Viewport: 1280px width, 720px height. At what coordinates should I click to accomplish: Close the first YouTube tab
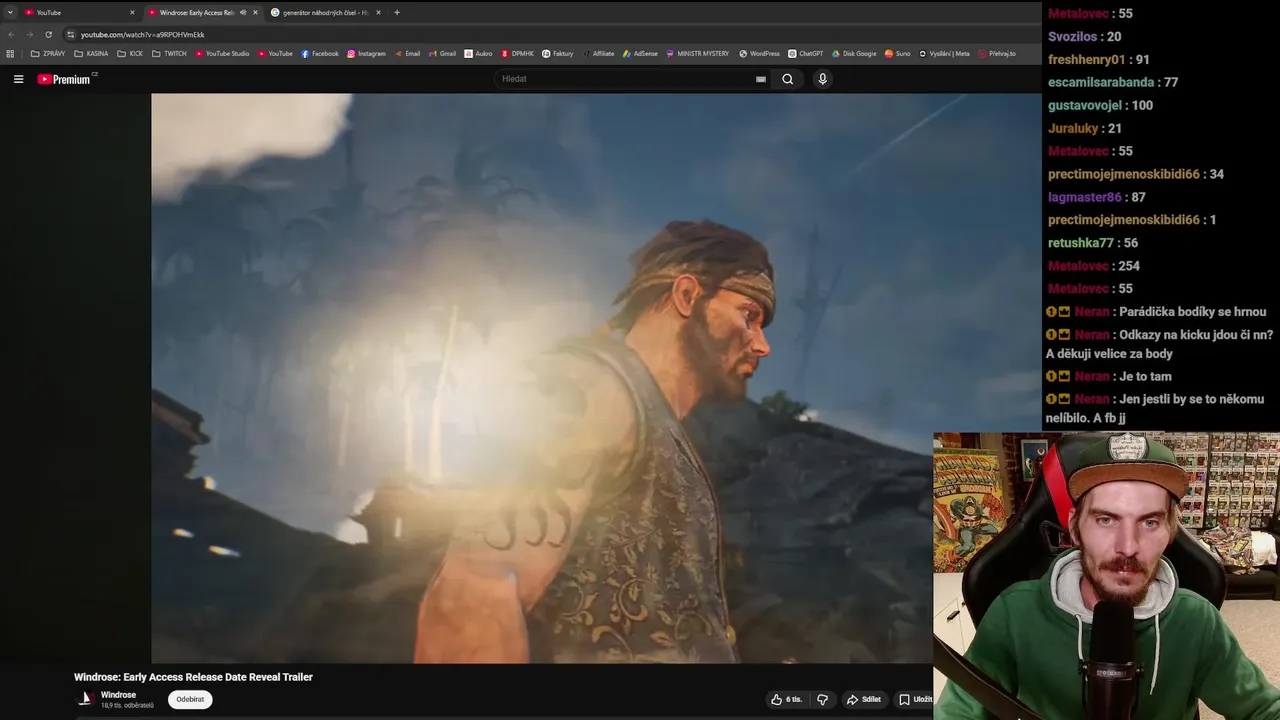[x=132, y=12]
